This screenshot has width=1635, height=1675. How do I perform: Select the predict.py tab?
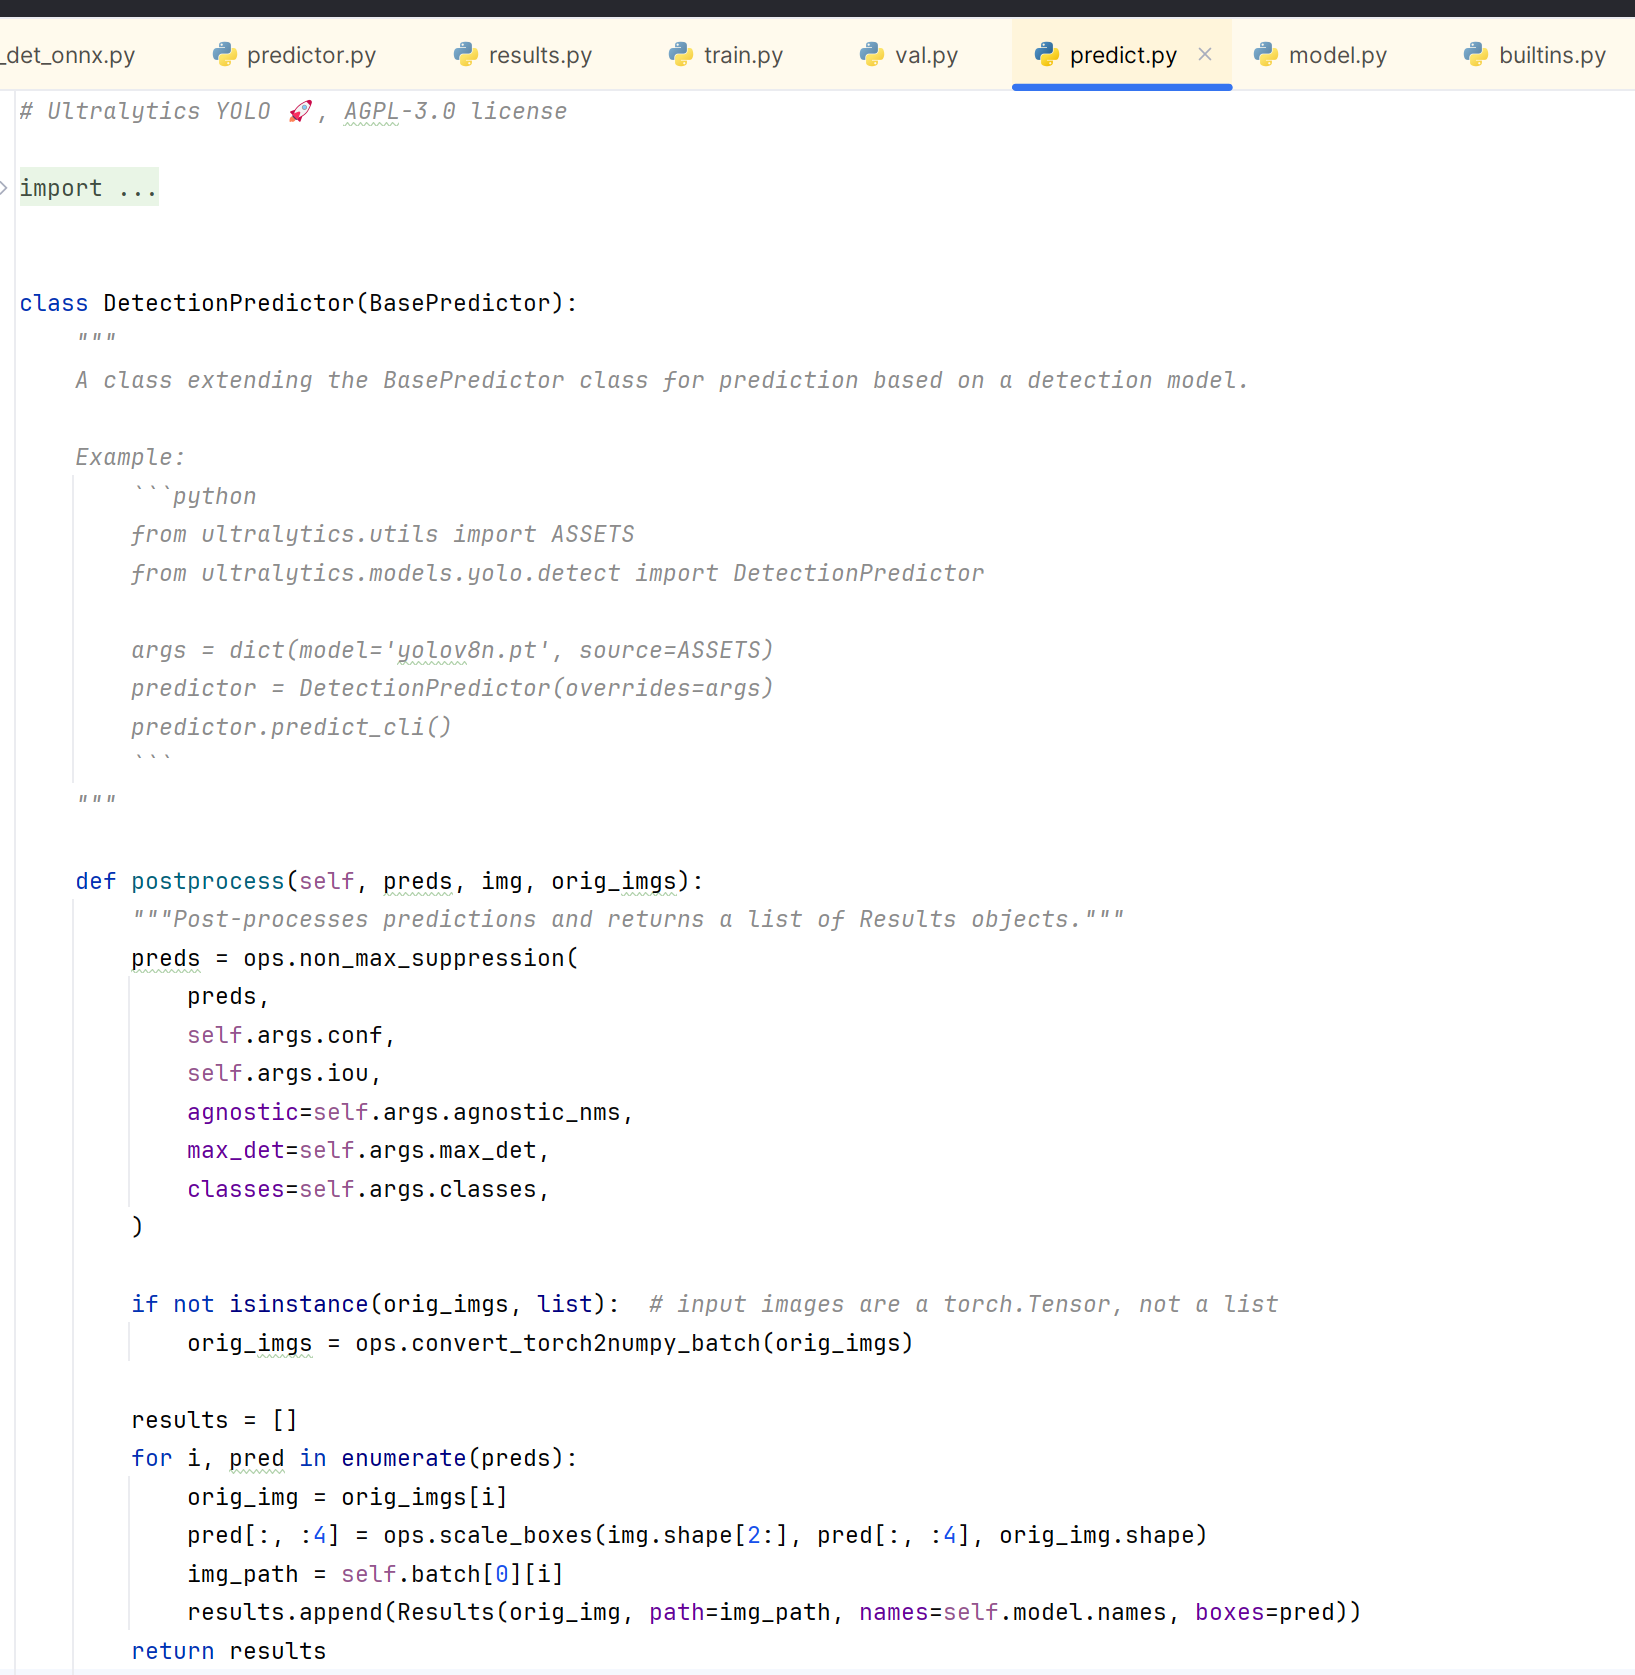tap(1123, 55)
